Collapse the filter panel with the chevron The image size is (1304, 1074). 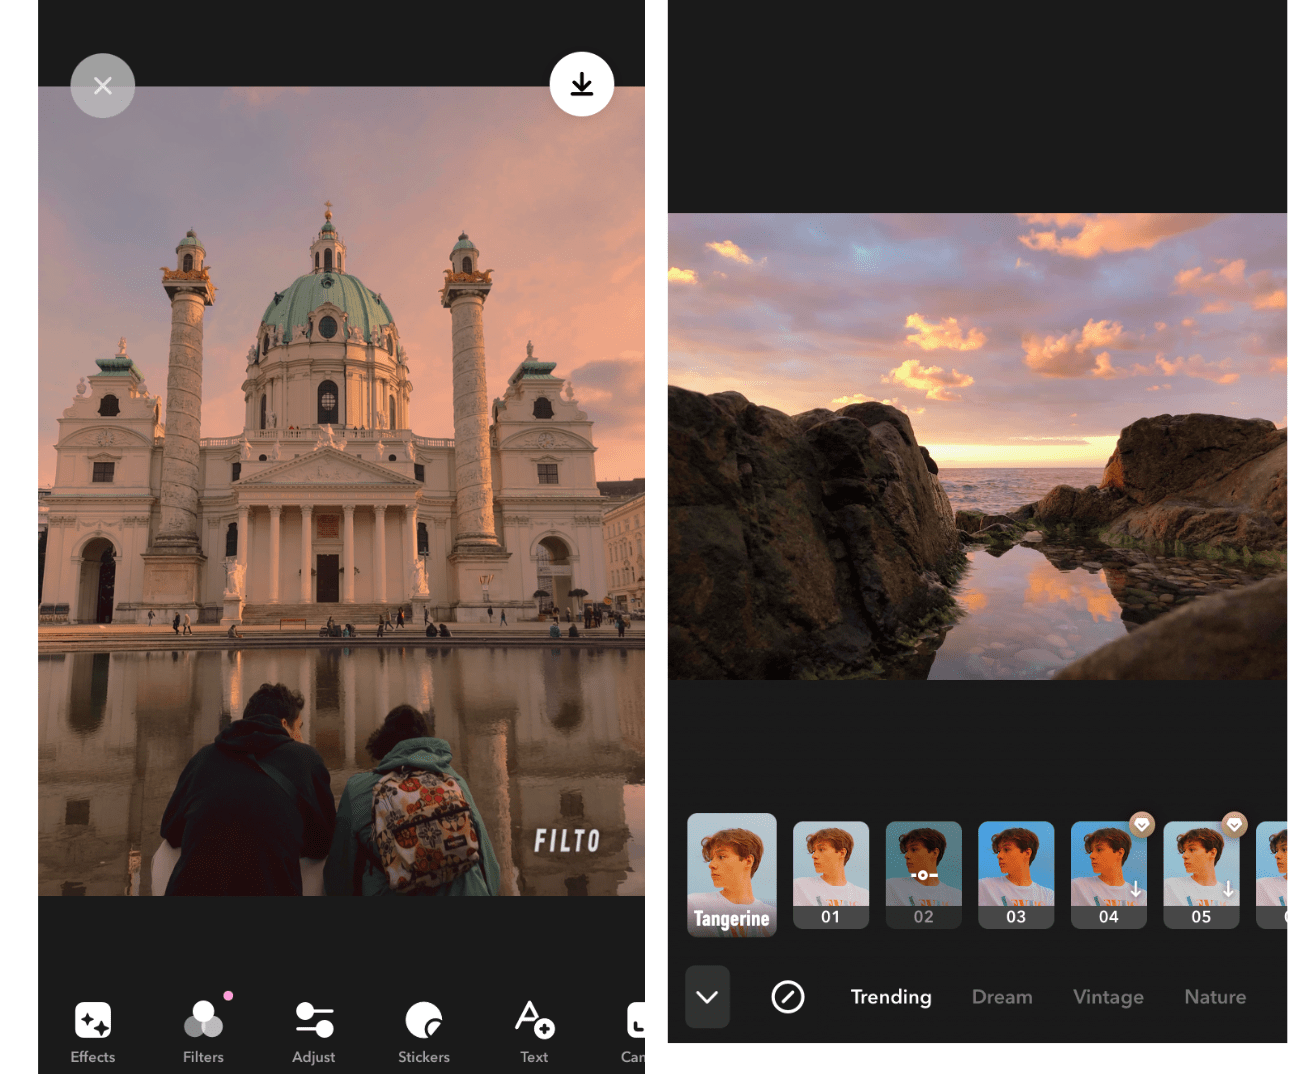707,997
